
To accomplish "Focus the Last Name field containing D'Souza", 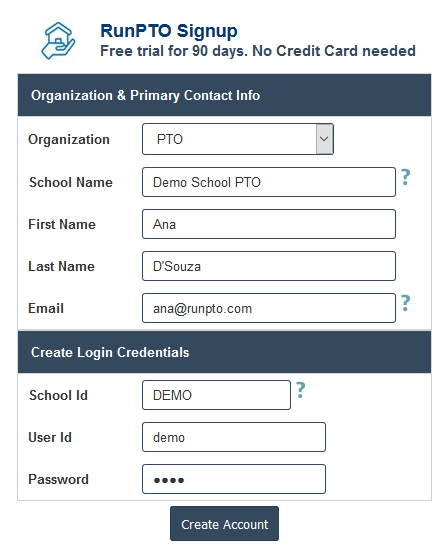I will (269, 266).
